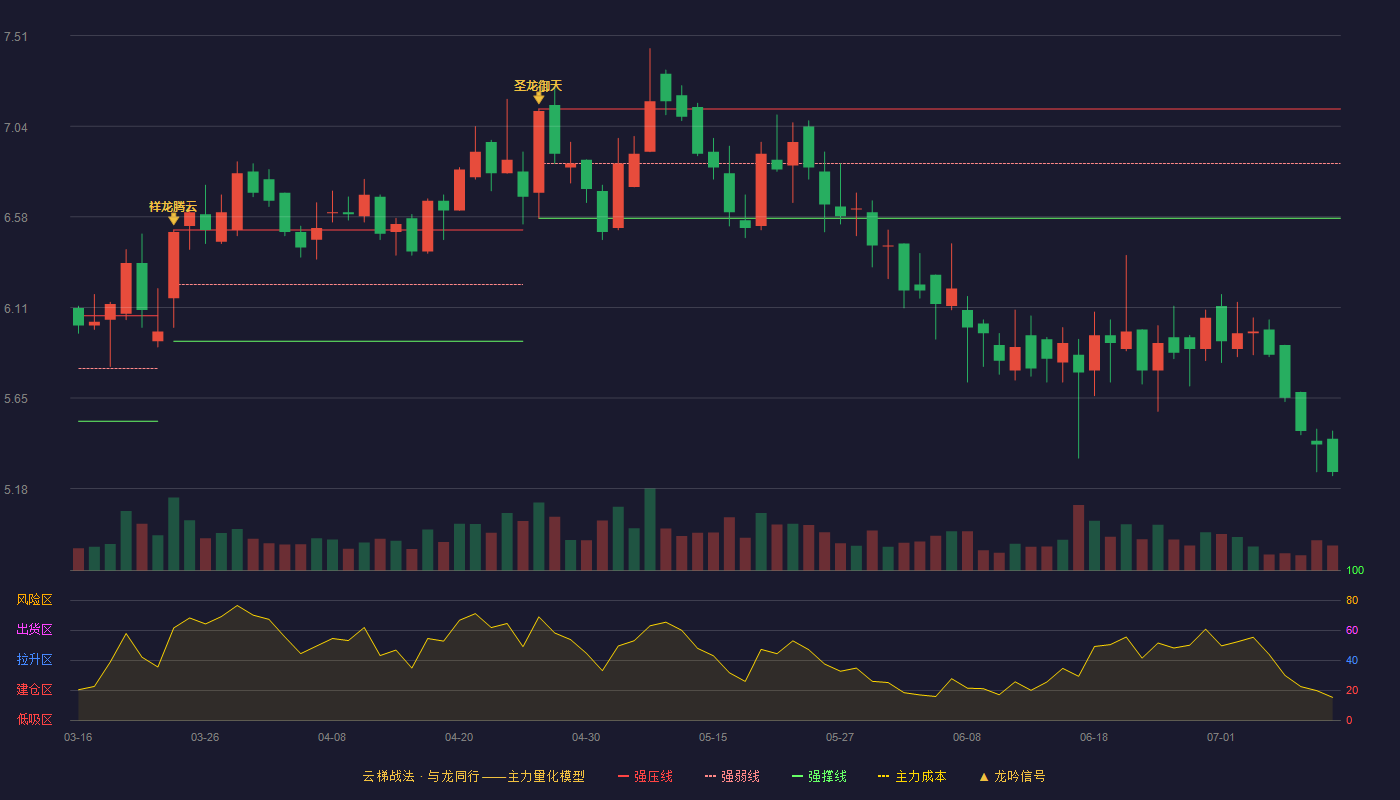Click the tall red candle under 祥龙腾云 marker
The width and height of the screenshot is (1400, 800).
tap(173, 265)
